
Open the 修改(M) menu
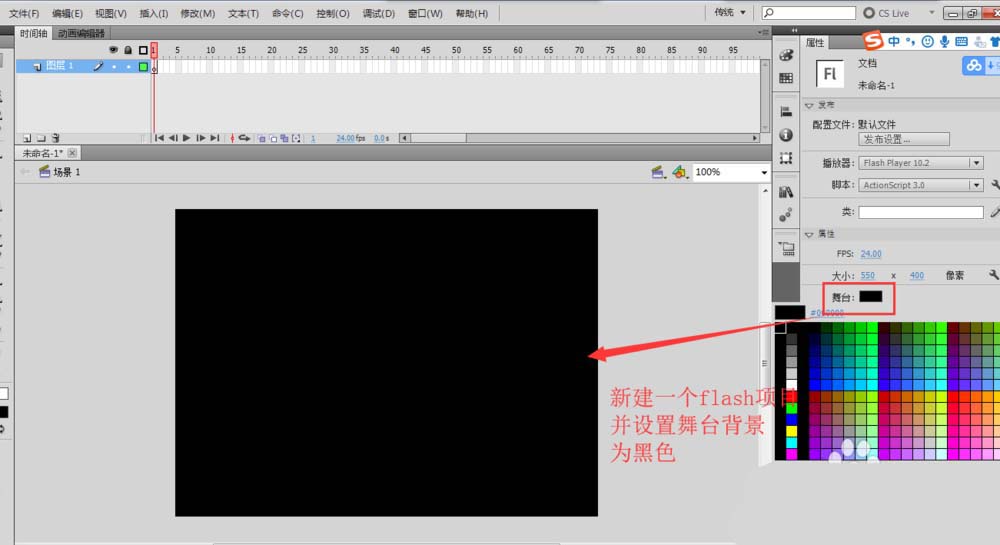click(x=198, y=13)
